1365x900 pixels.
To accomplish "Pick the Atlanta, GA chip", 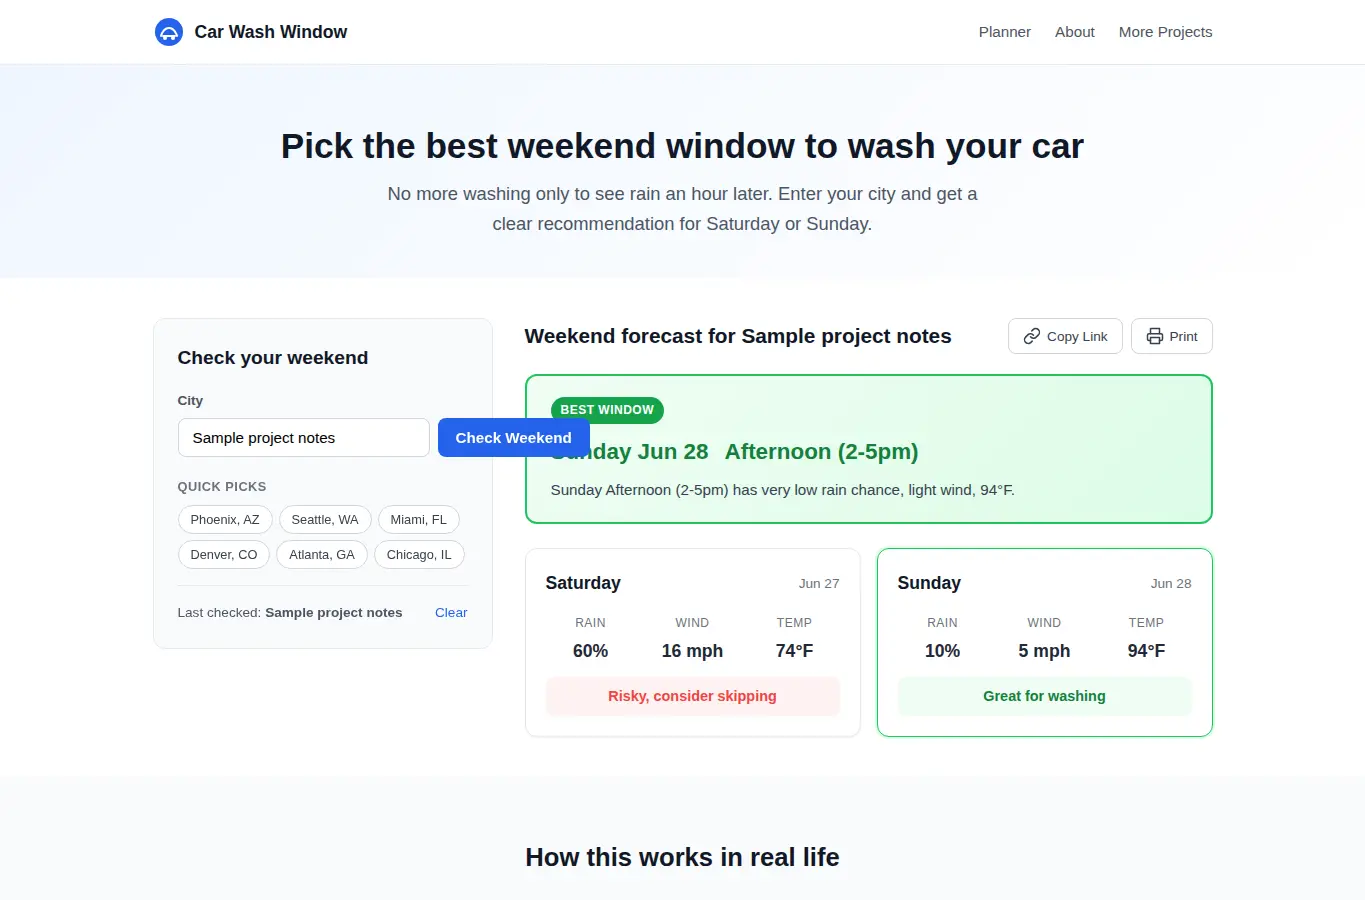I will coord(322,555).
